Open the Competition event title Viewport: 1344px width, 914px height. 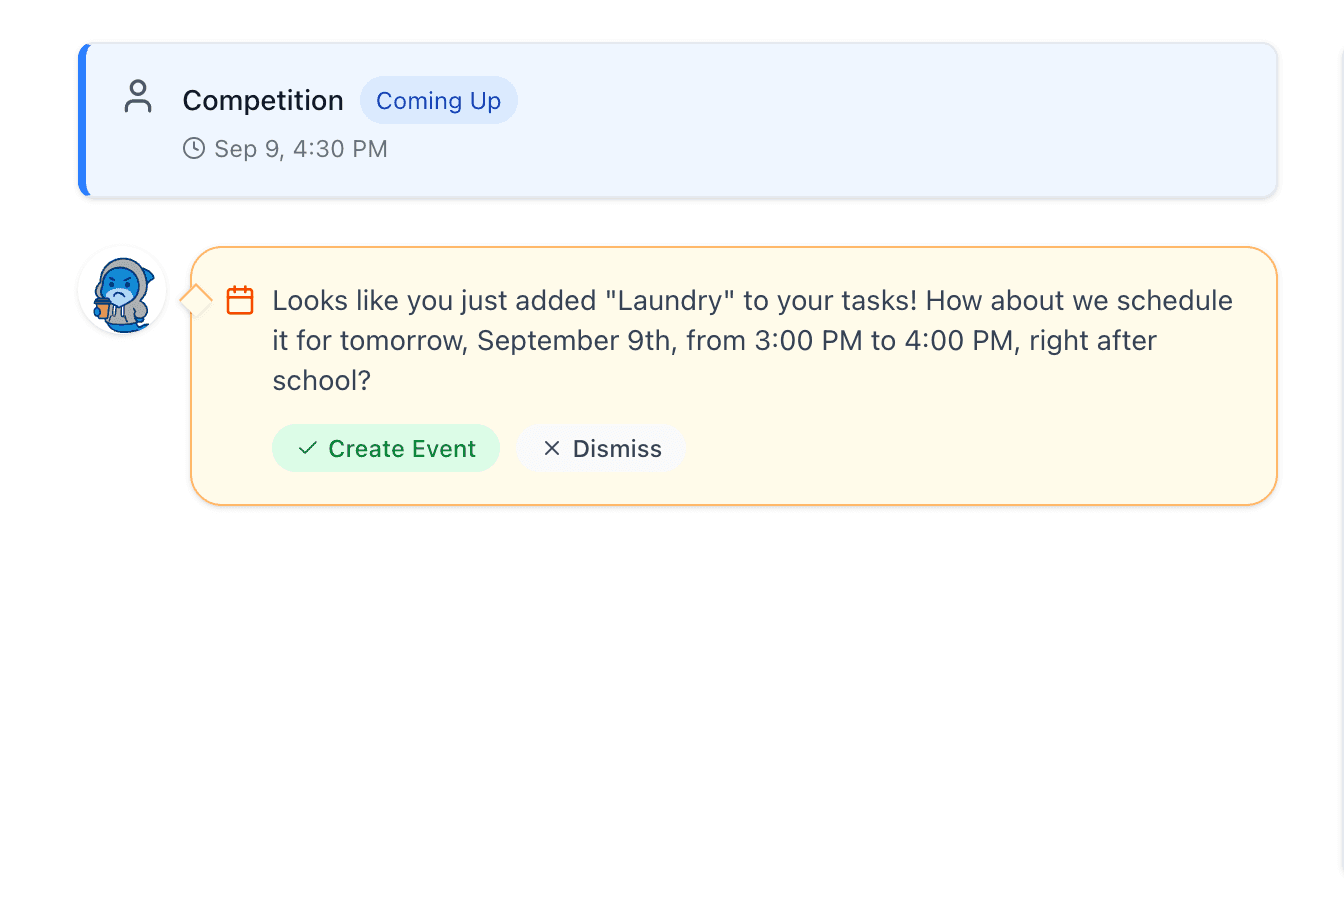(x=263, y=101)
